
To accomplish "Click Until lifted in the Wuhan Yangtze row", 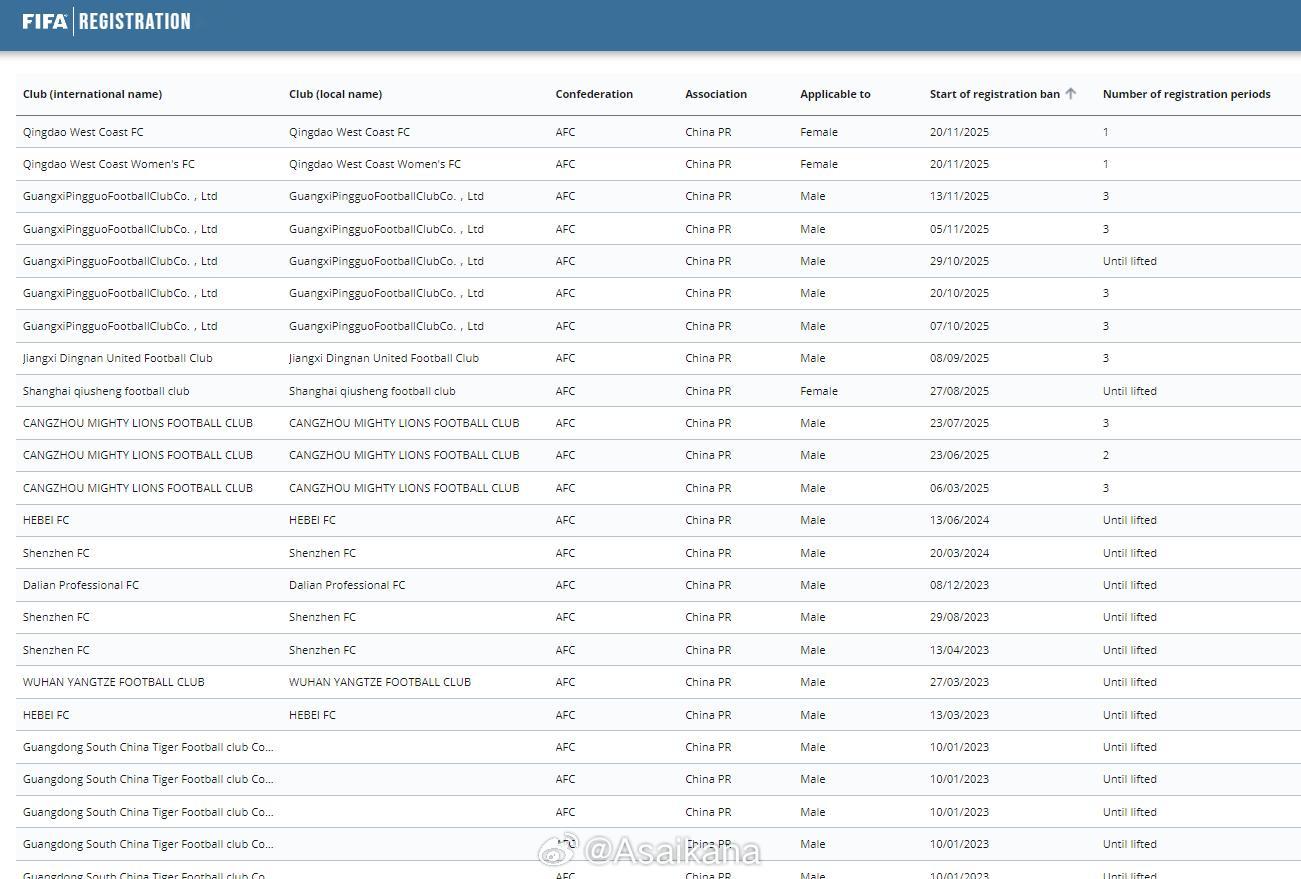I will point(1129,682).
